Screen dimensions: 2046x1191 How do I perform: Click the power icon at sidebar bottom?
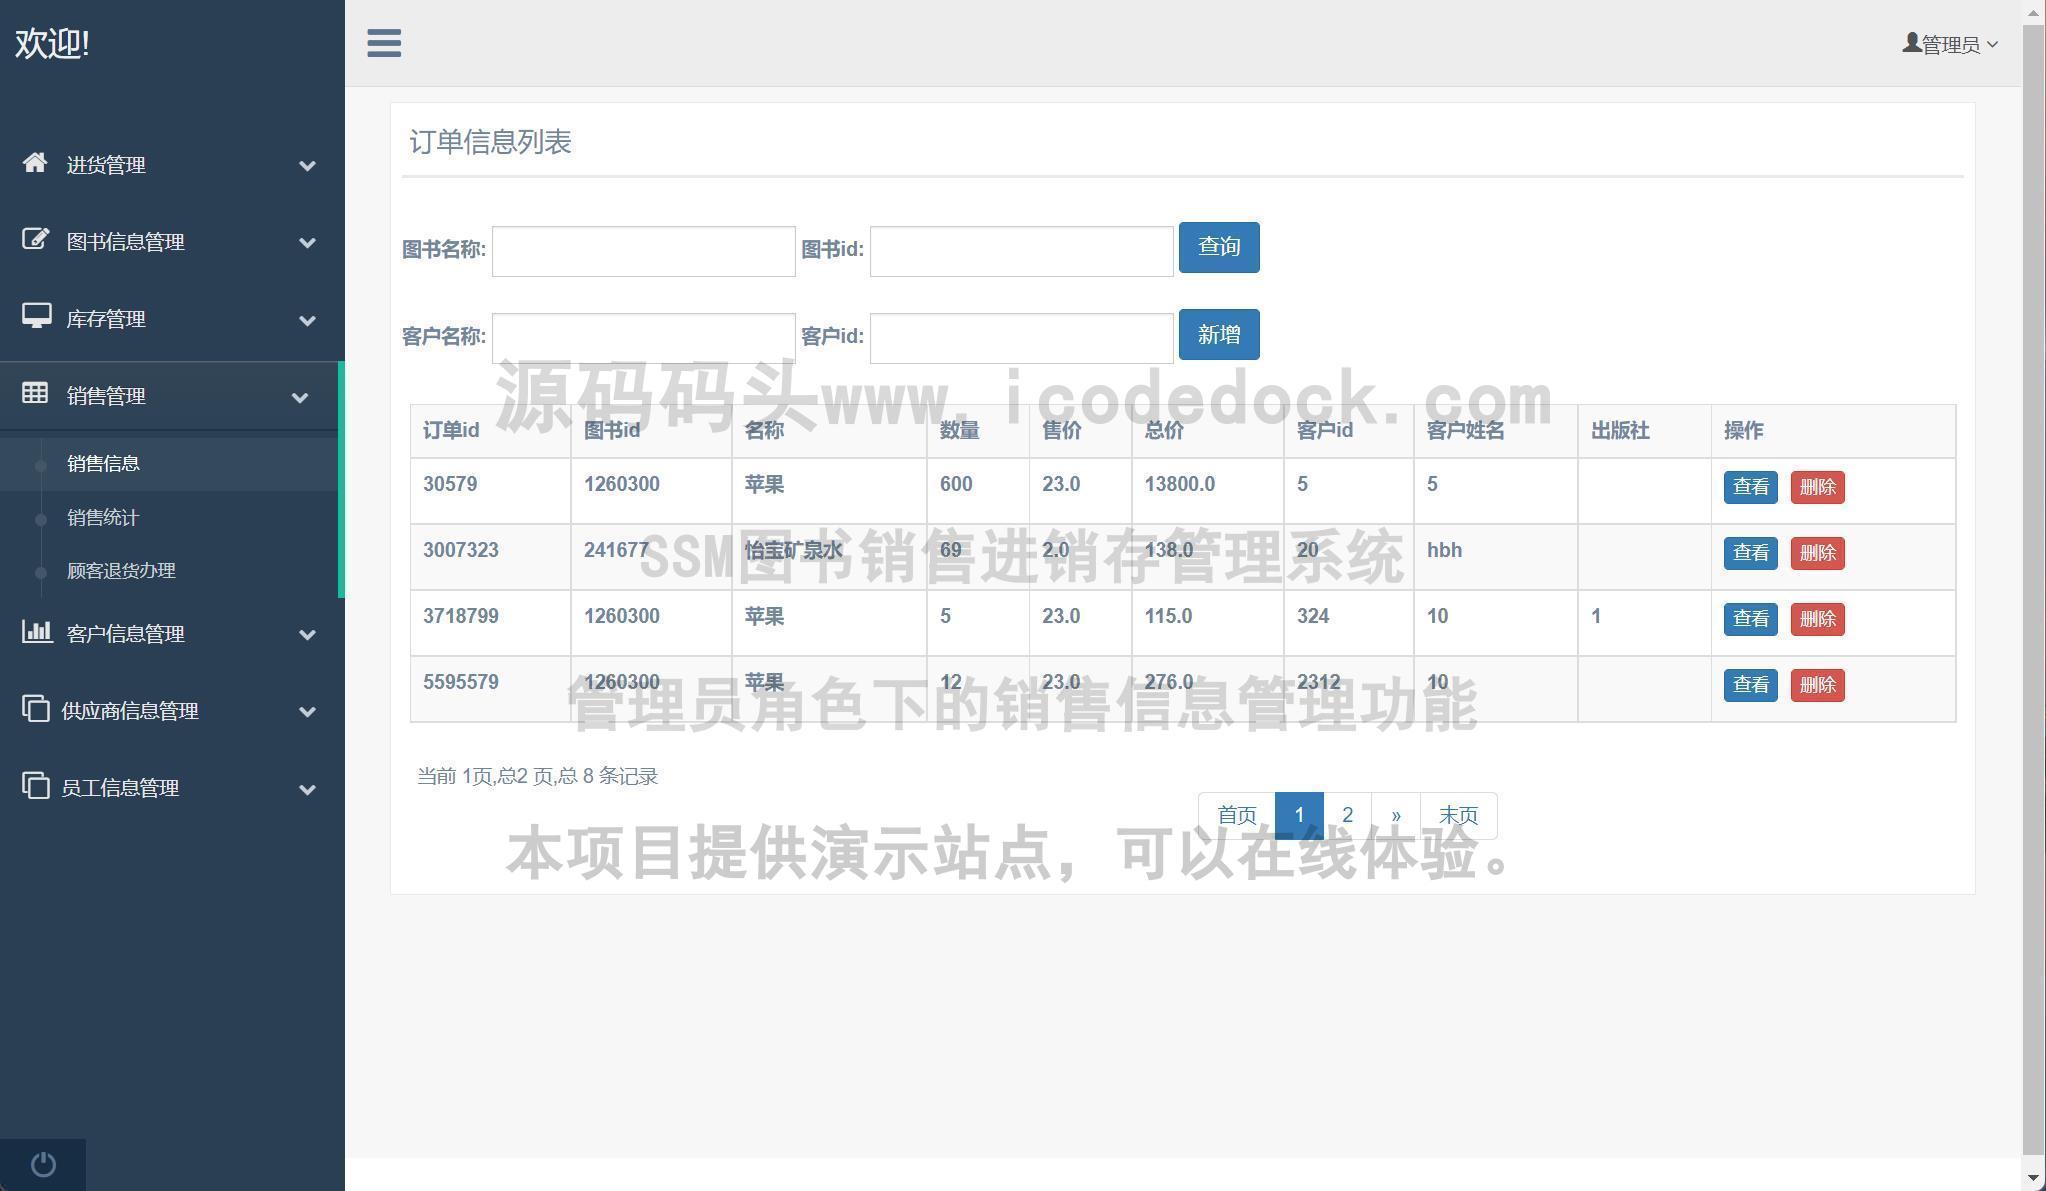pyautogui.click(x=43, y=1164)
